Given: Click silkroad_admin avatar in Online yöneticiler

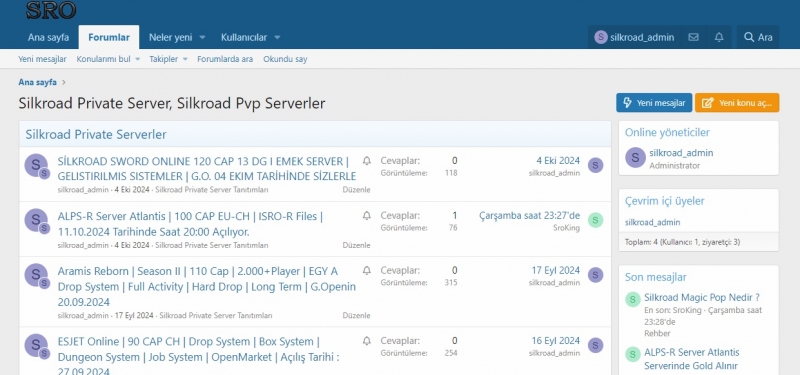Looking at the screenshot, I should (x=635, y=158).
